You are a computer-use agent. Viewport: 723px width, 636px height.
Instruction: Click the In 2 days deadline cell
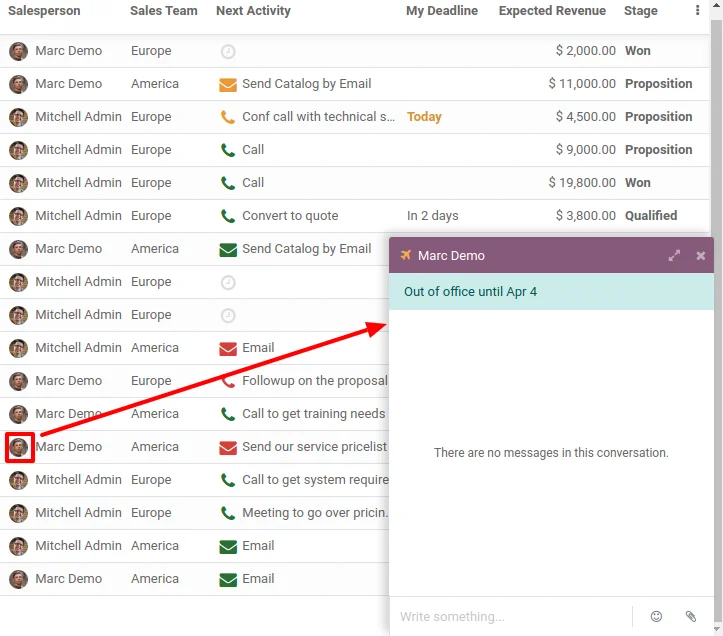coord(433,216)
